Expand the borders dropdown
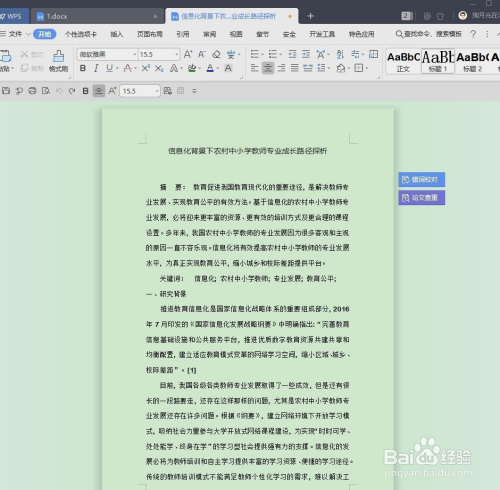Viewport: 500px width, 490px height. click(367, 69)
